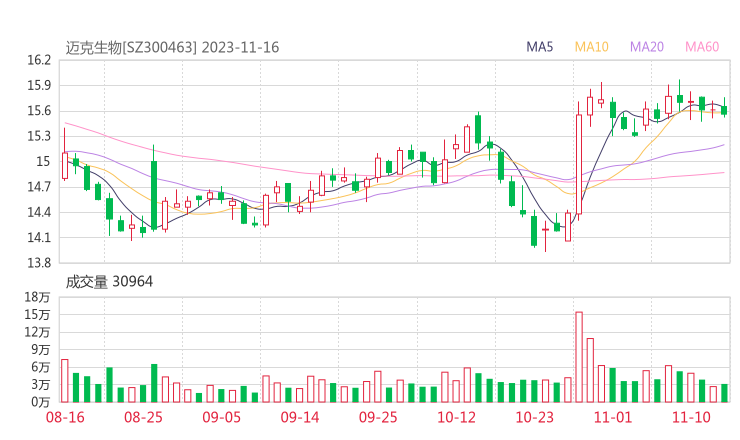Click the 13.8 price axis value
The height and width of the screenshot is (440, 740).
click(39, 263)
